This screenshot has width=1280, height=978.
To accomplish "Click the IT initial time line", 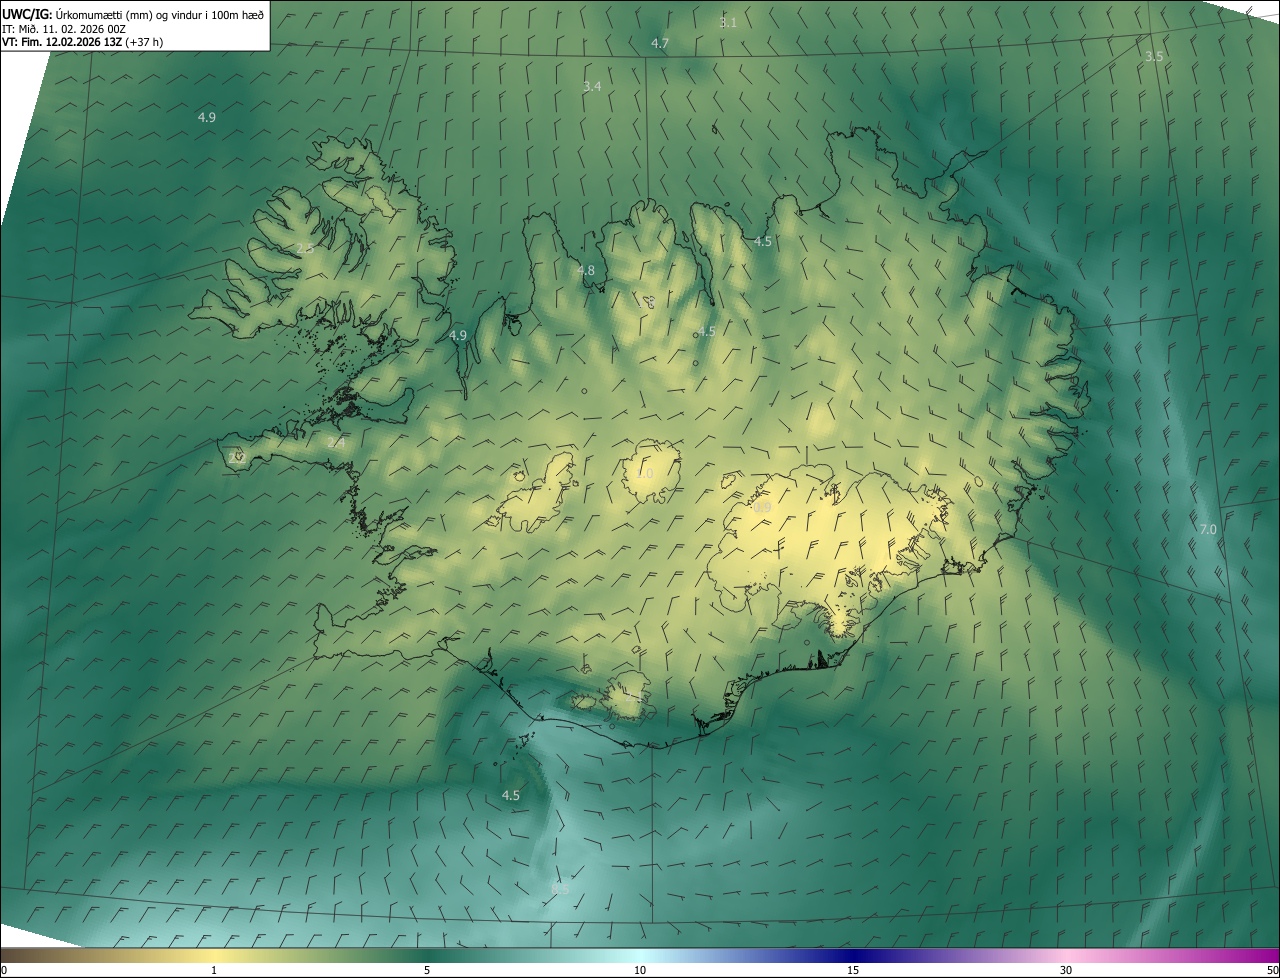I will coord(64,29).
